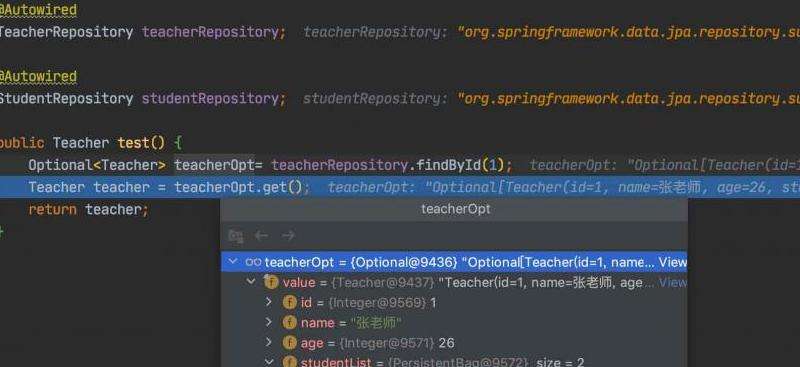Image resolution: width=800 pixels, height=367 pixels.
Task: Click the field icon beside age
Action: (x=289, y=343)
